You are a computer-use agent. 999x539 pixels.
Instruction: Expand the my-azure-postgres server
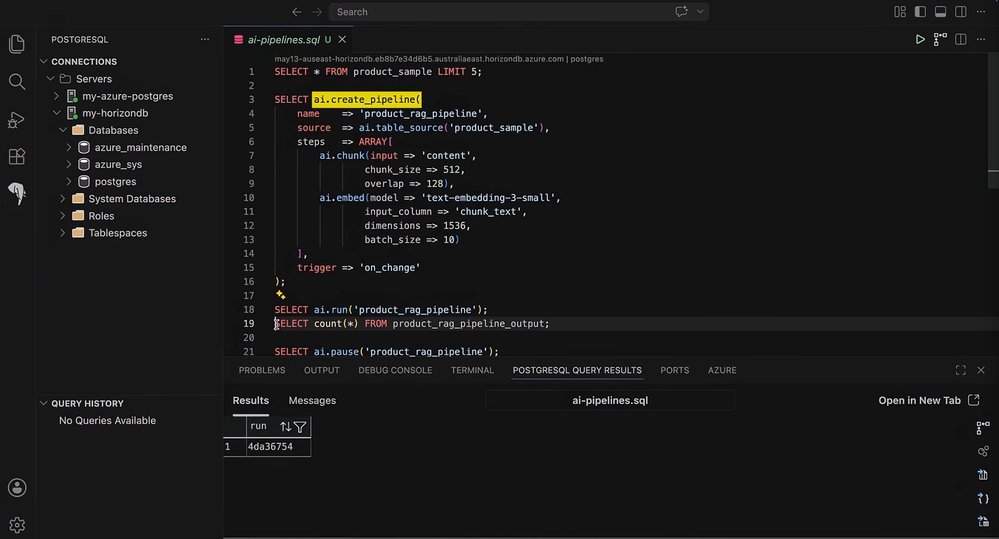pyautogui.click(x=56, y=96)
